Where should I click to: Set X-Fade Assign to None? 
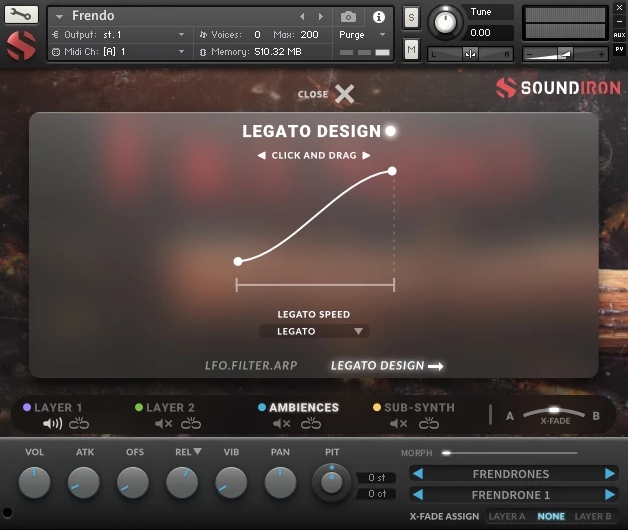click(x=551, y=516)
